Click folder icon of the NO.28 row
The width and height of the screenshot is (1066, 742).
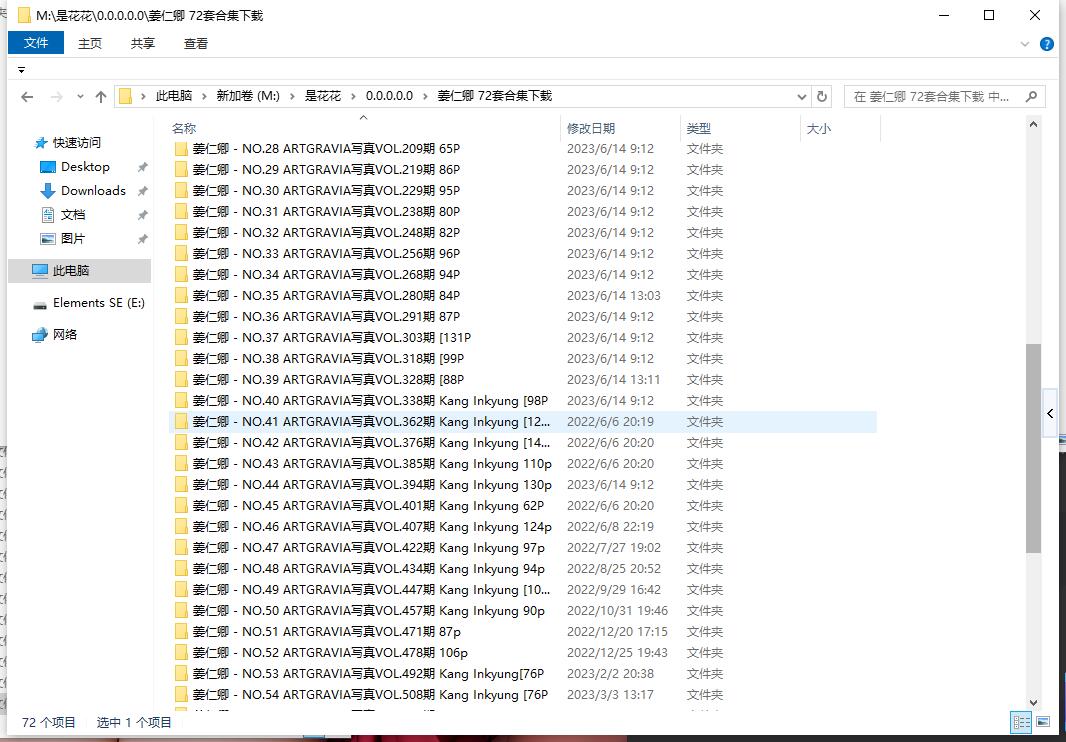pyautogui.click(x=181, y=149)
